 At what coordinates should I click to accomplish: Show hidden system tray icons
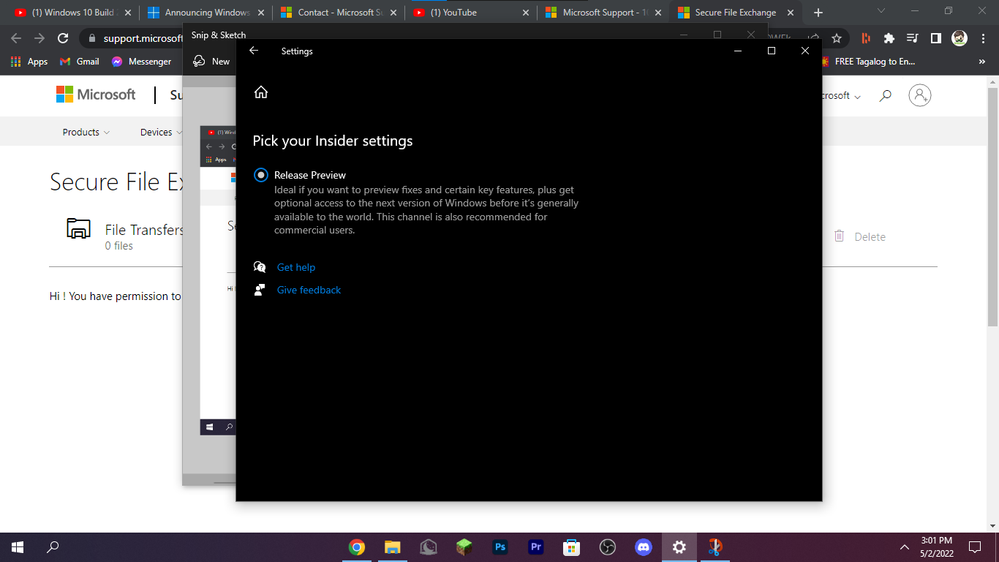[x=904, y=547]
